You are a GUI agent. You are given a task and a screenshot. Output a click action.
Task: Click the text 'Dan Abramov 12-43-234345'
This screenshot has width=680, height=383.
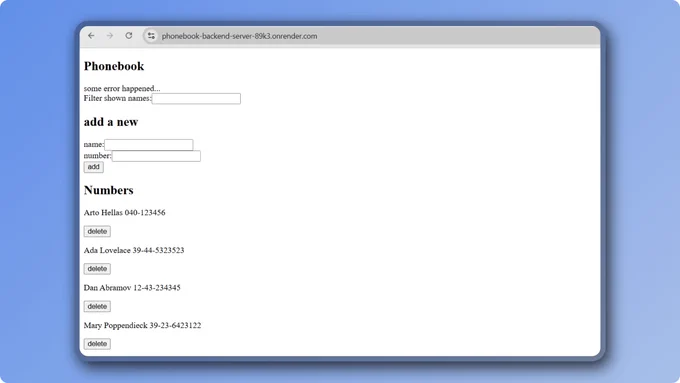point(132,288)
